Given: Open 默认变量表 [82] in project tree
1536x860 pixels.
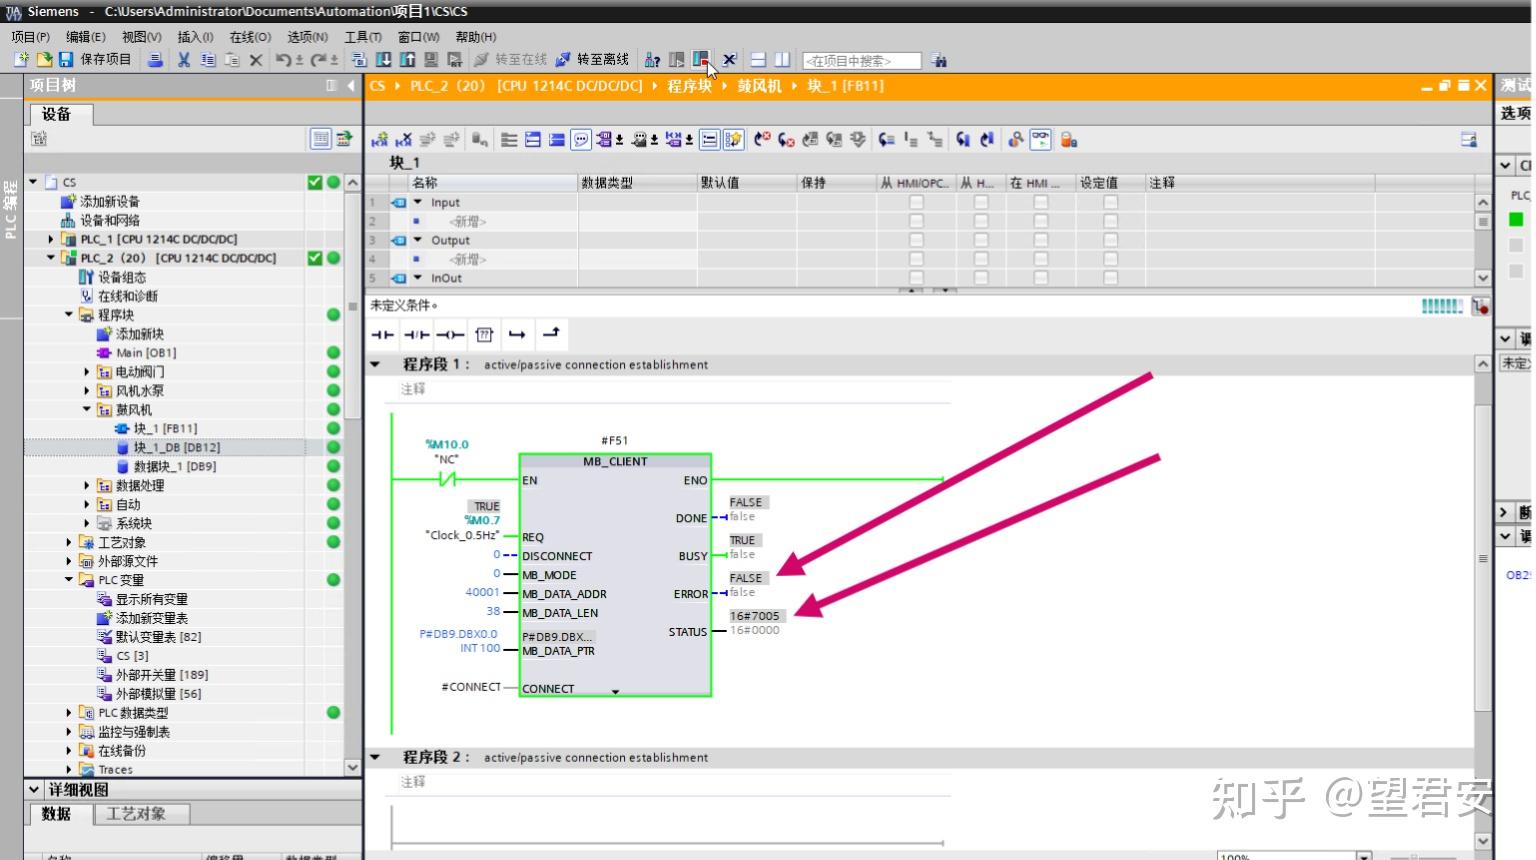Looking at the screenshot, I should click(x=158, y=637).
